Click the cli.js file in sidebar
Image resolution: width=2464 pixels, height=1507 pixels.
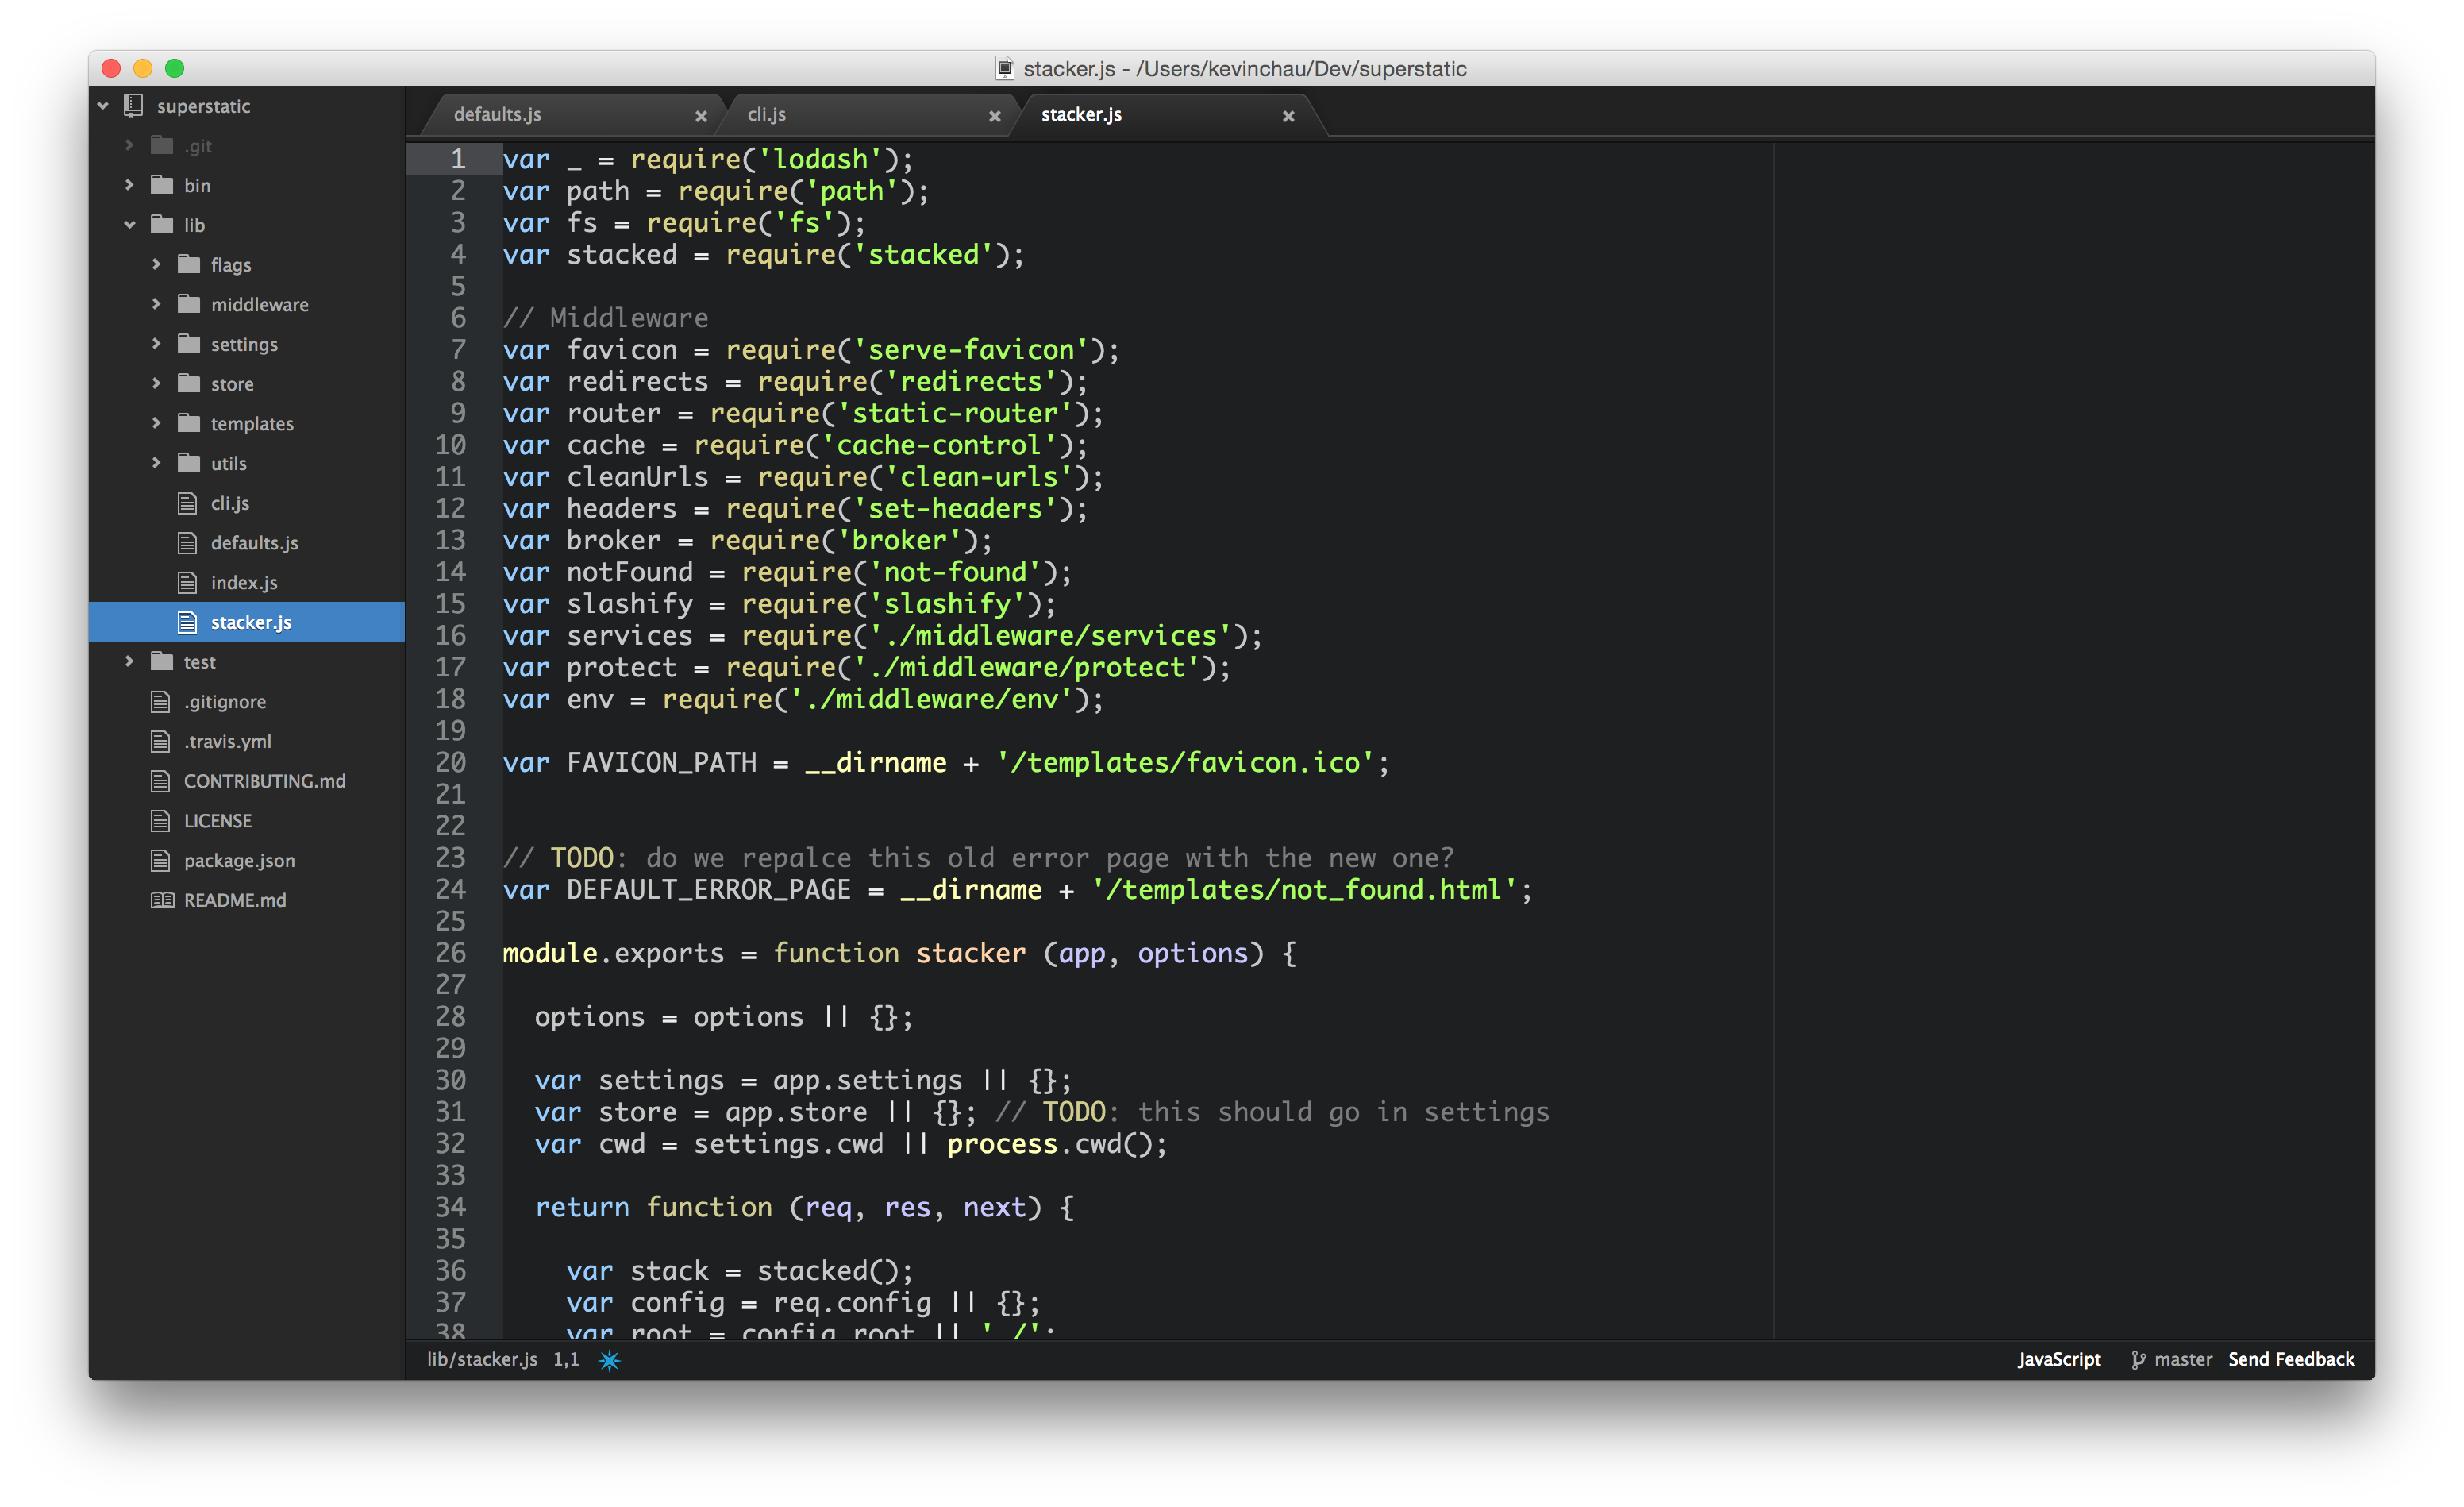229,500
